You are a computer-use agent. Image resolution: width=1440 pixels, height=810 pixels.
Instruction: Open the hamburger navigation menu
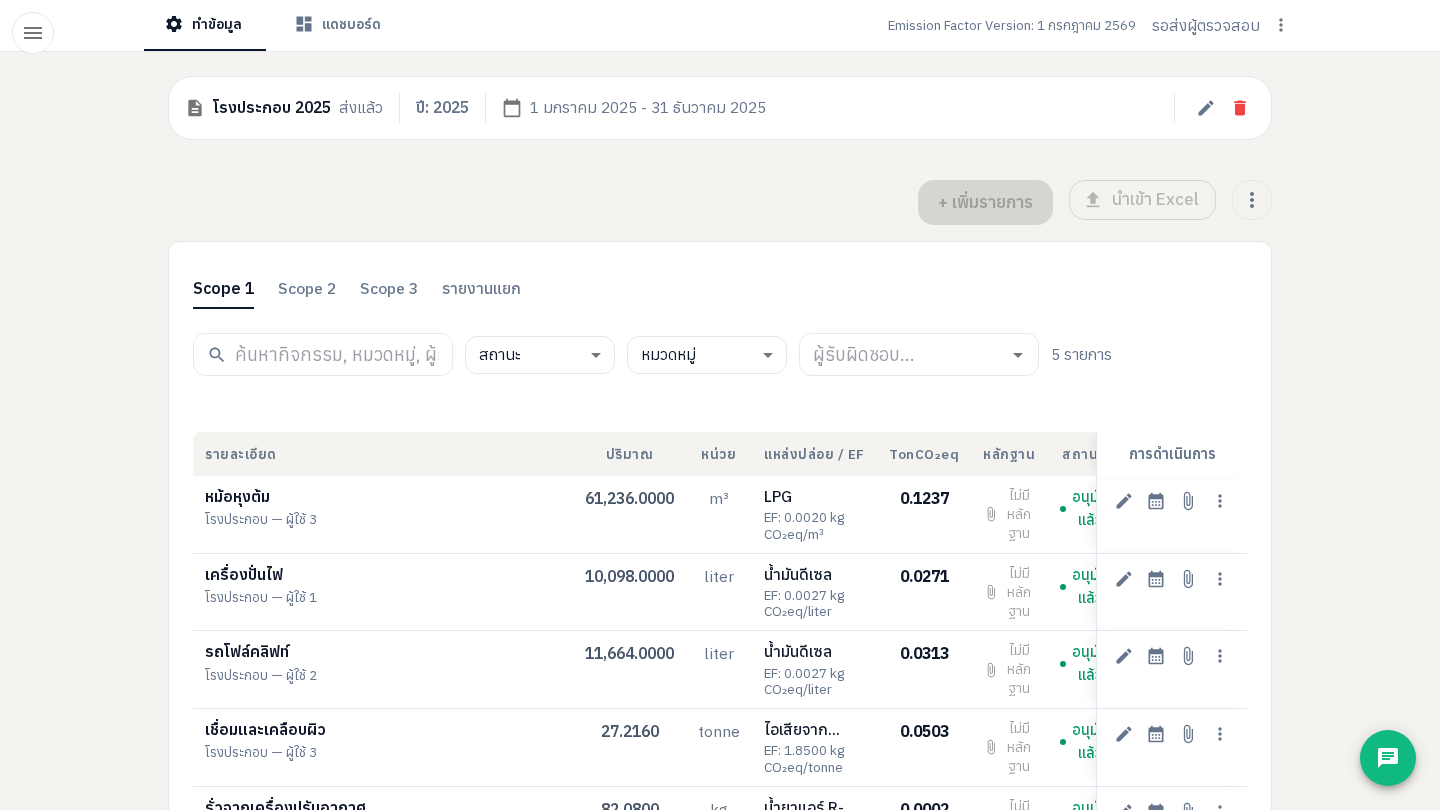33,33
